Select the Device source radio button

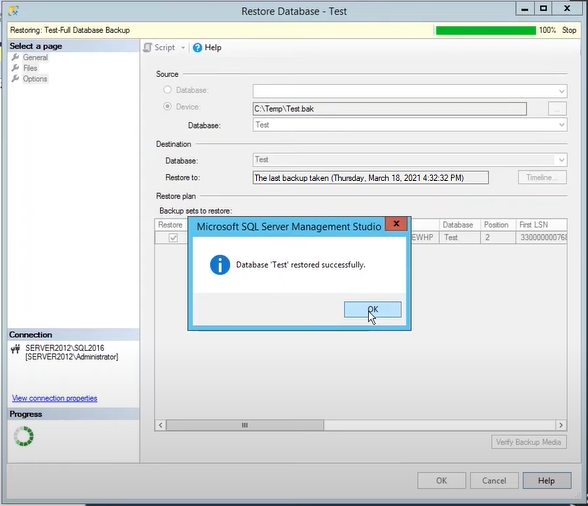(167, 107)
